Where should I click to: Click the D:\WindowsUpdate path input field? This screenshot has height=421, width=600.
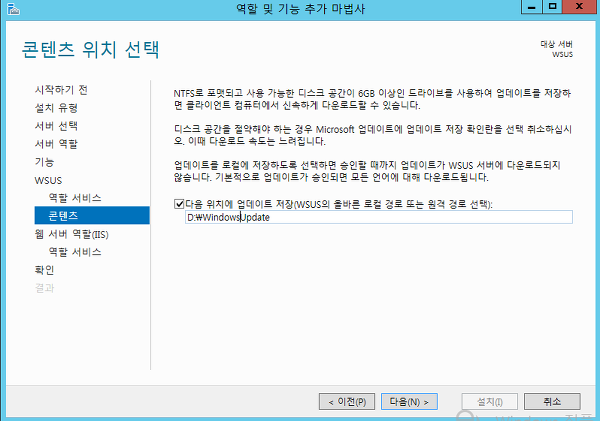coord(379,217)
